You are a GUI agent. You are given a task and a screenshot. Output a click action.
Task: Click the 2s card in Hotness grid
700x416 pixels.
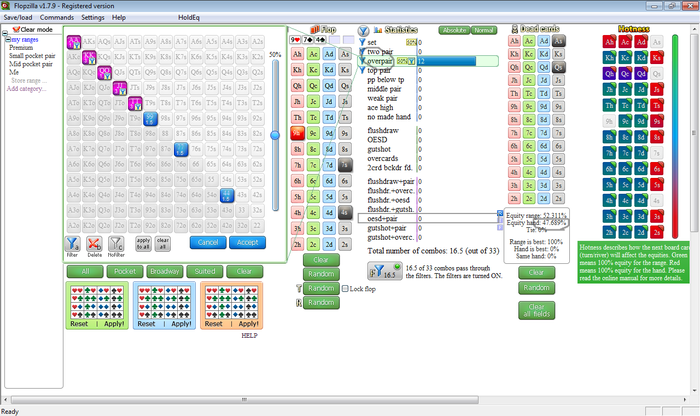tap(656, 232)
